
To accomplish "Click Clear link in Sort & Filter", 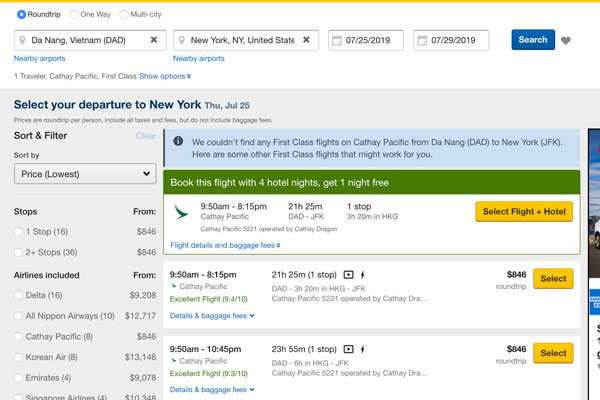I will 146,136.
